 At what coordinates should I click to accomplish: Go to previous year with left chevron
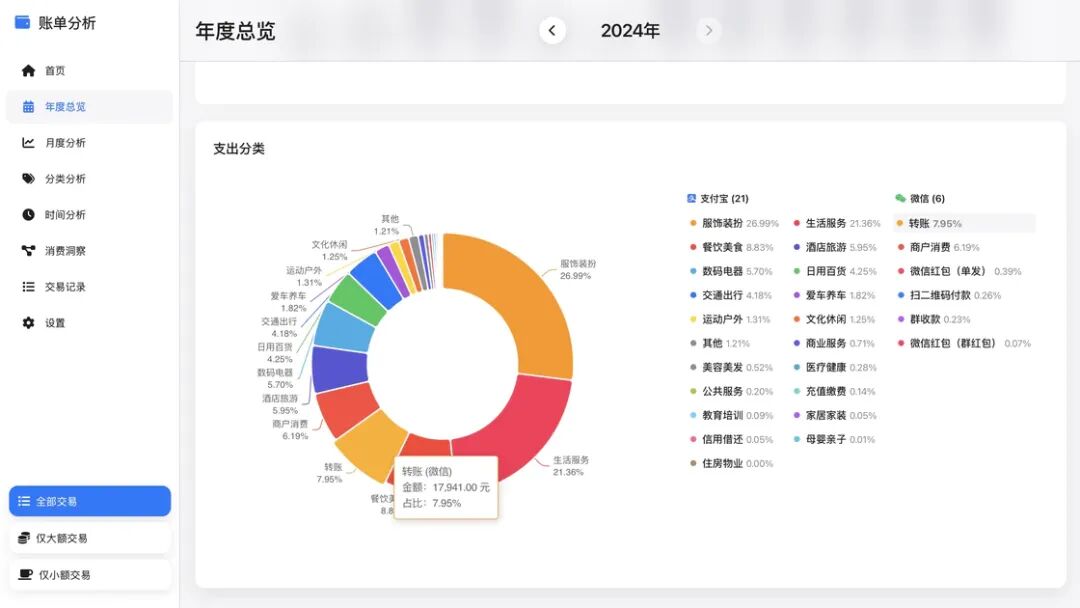pyautogui.click(x=552, y=30)
